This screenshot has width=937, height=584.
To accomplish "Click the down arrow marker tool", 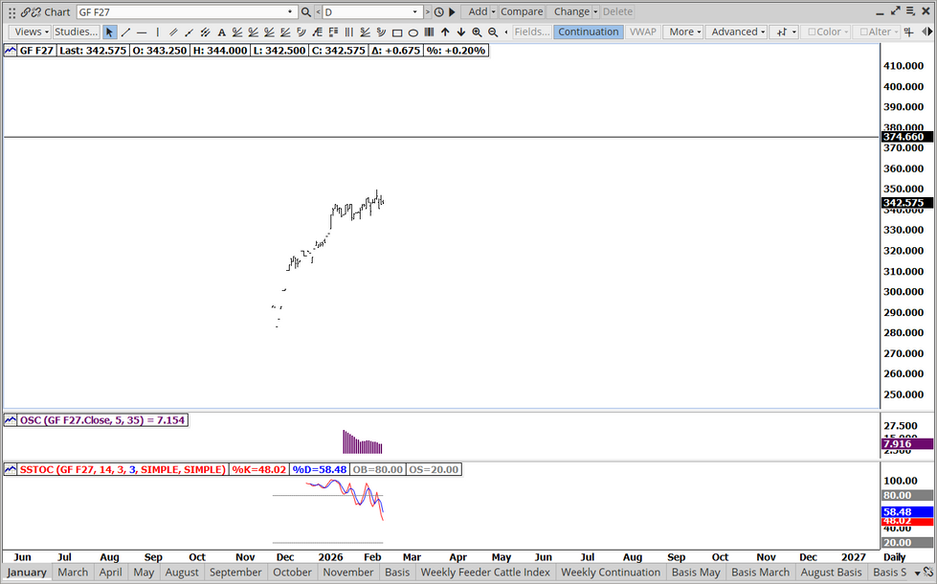I will click(461, 32).
